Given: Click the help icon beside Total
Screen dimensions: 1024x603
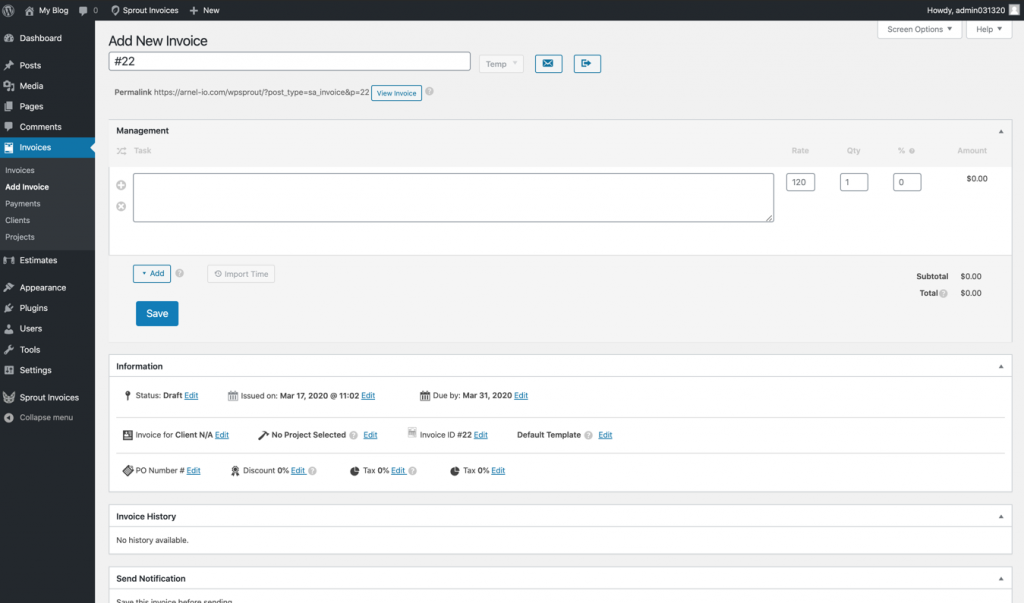Looking at the screenshot, I should [x=944, y=294].
